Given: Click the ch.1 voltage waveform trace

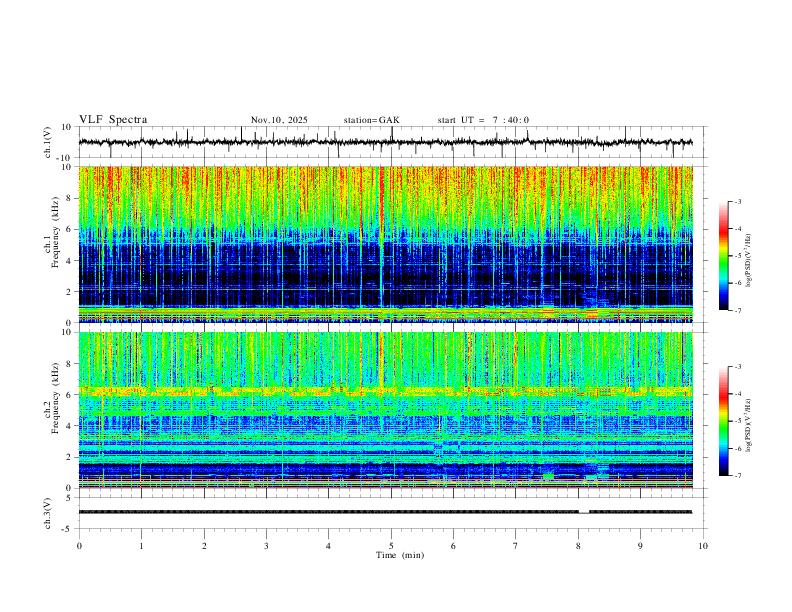Looking at the screenshot, I should point(386,142).
